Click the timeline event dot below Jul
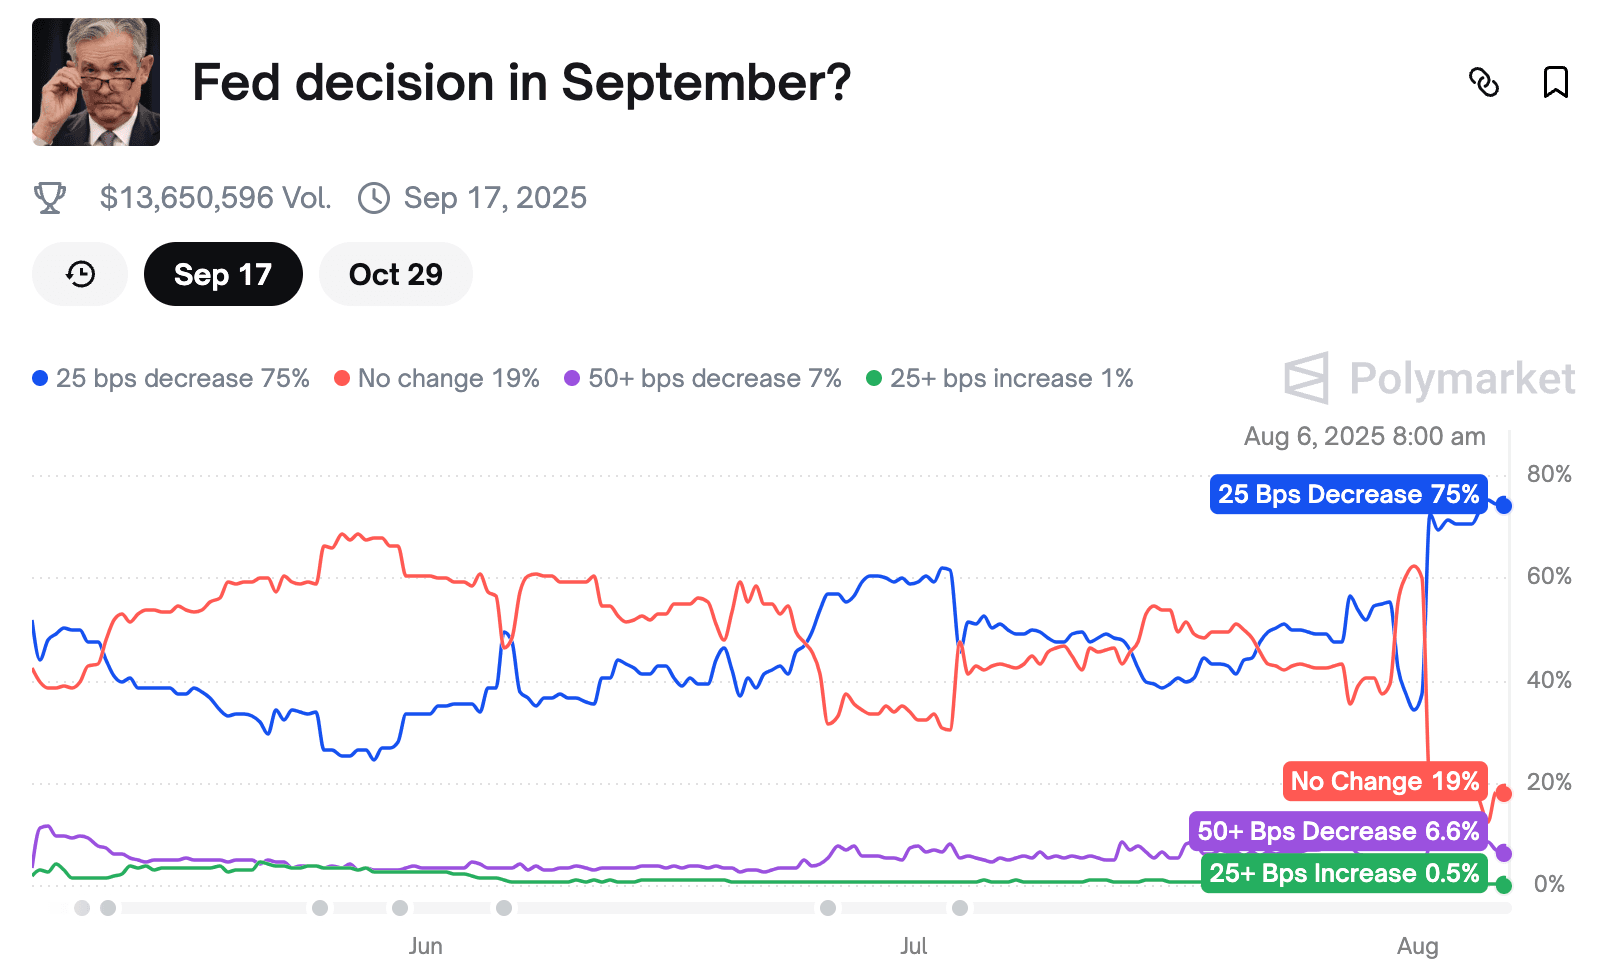 [960, 908]
